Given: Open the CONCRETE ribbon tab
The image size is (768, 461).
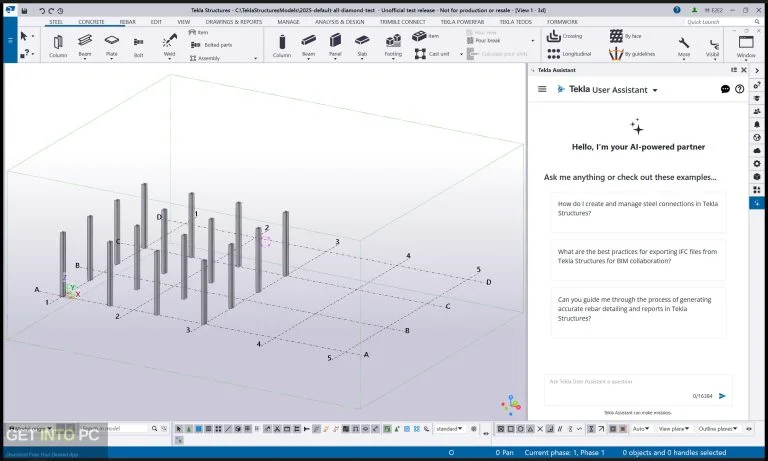Looking at the screenshot, I should click(91, 22).
